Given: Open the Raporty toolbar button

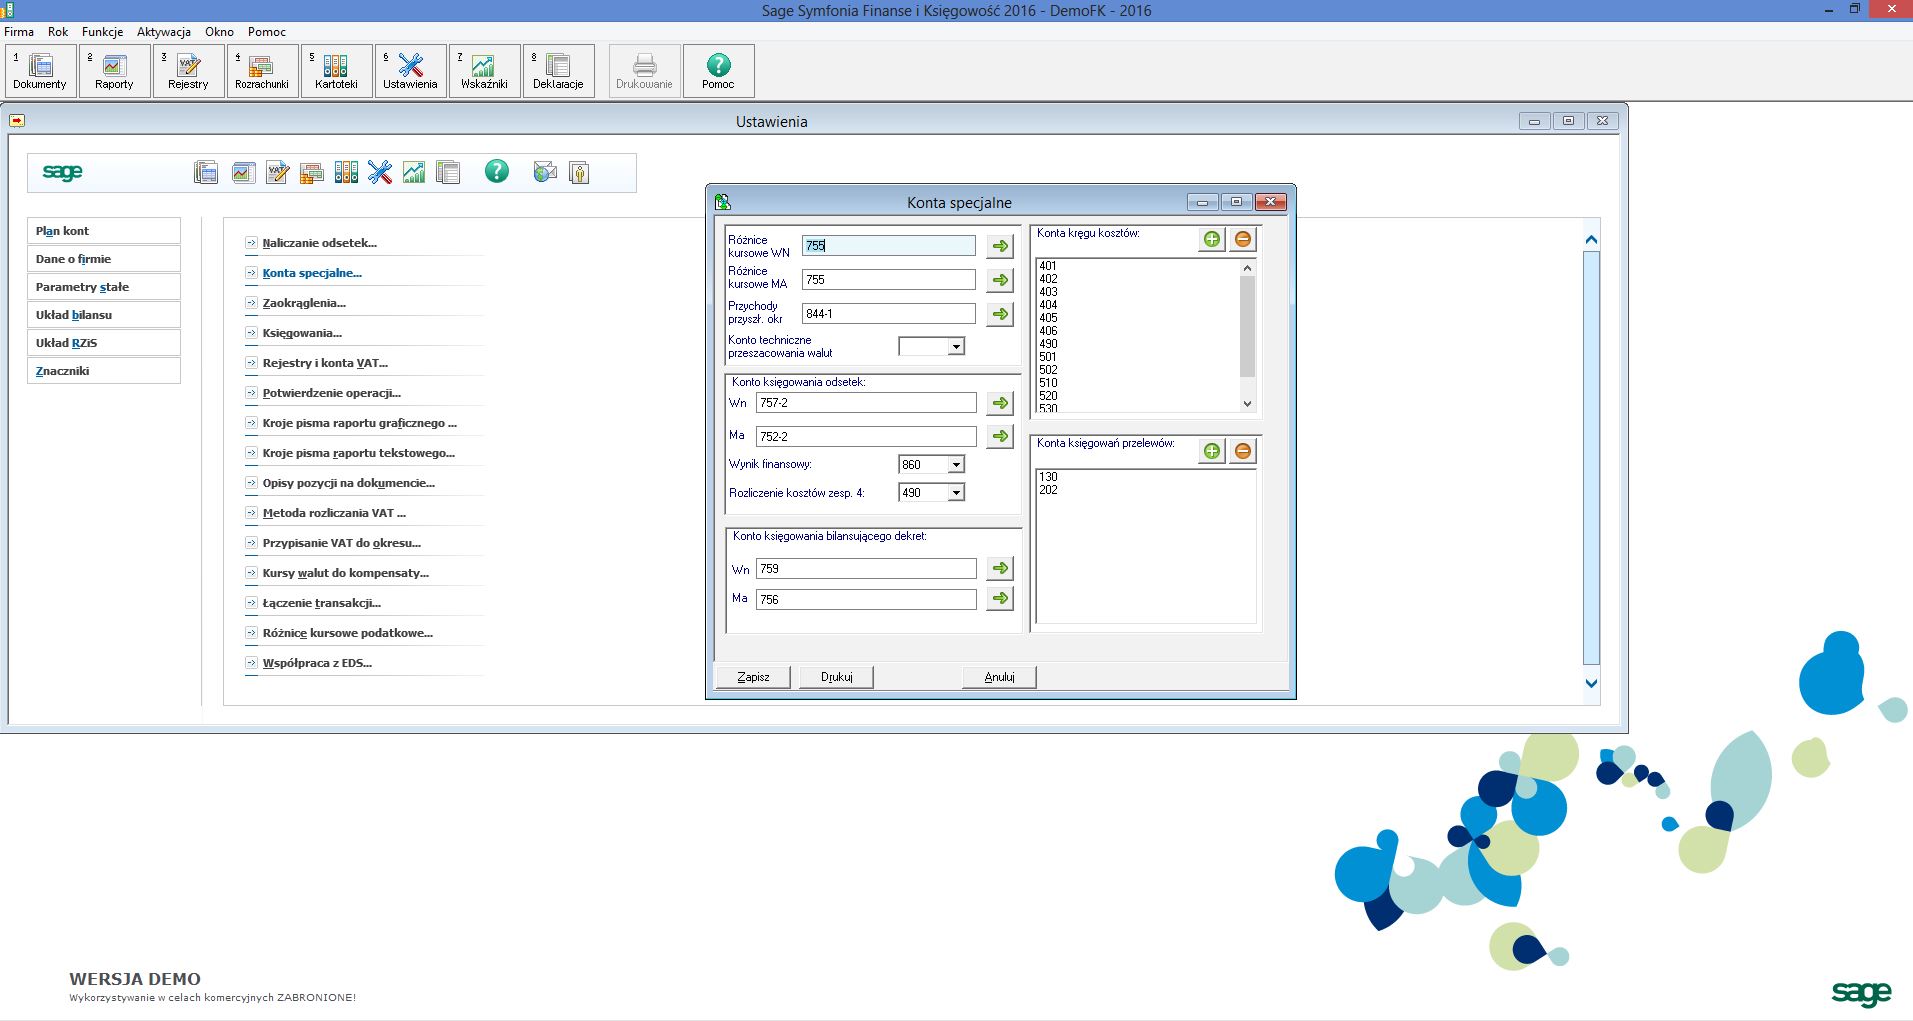Looking at the screenshot, I should (114, 71).
